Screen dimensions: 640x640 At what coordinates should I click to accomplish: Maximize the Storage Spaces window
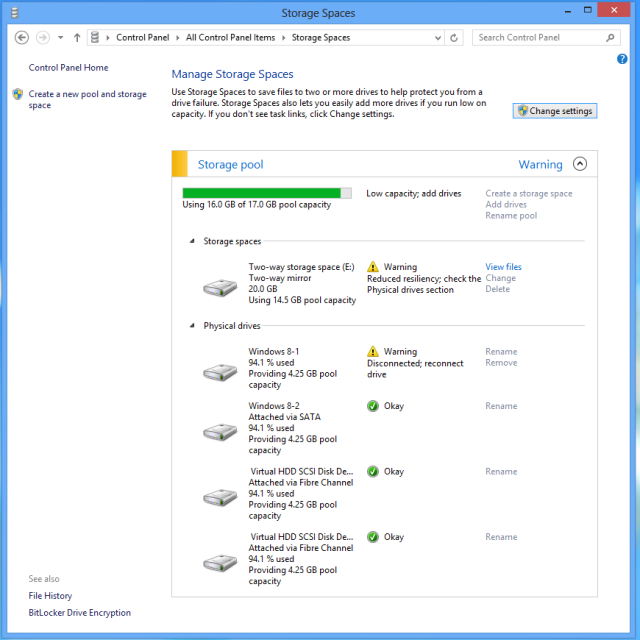(x=587, y=10)
